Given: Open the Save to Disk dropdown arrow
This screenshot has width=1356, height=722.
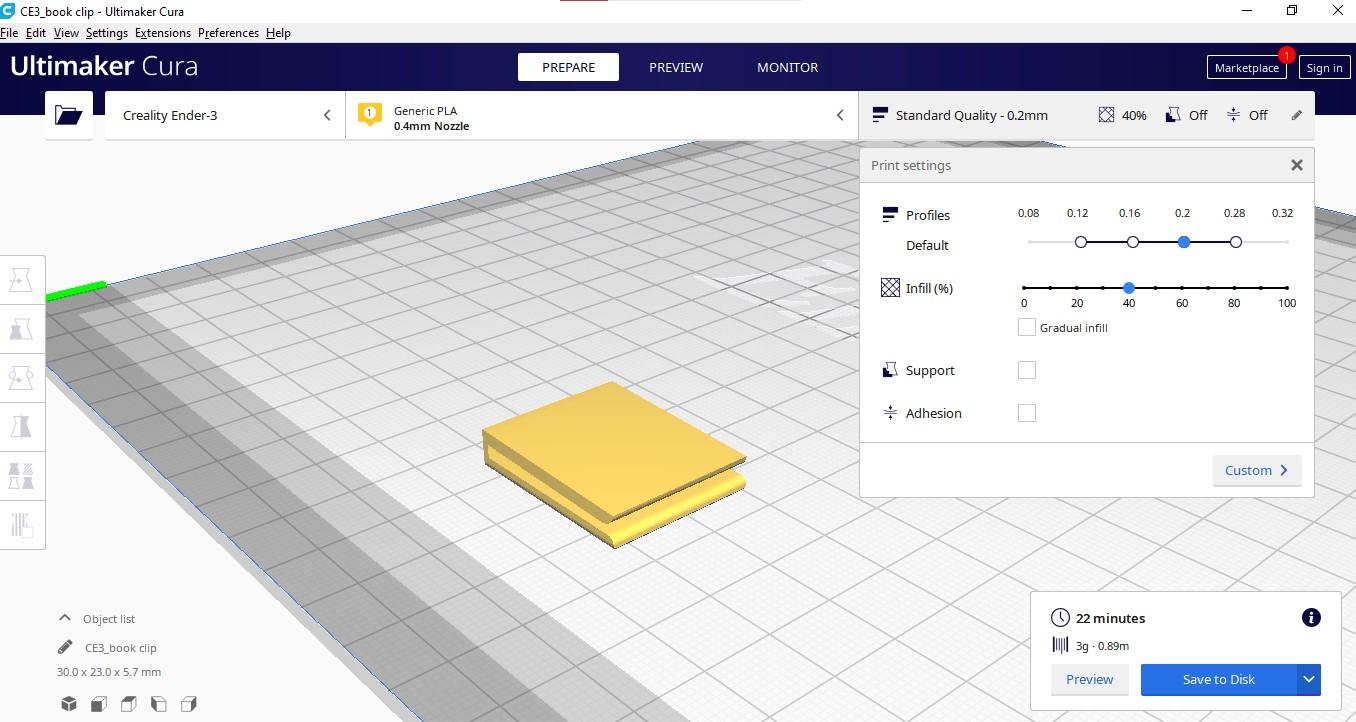Looking at the screenshot, I should (x=1309, y=679).
